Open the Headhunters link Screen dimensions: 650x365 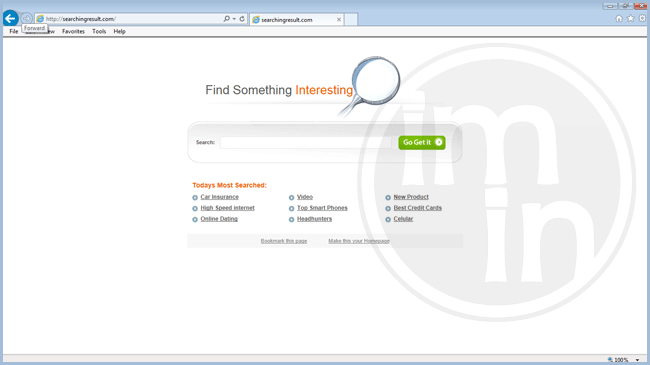tap(314, 219)
